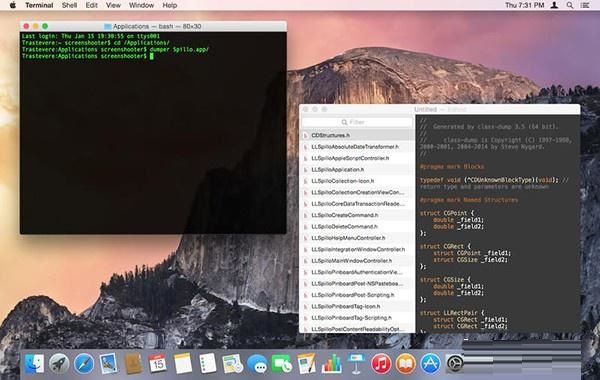
Task: Select LLSpilloAbsoluteDateTransformer.h file
Action: click(x=357, y=147)
